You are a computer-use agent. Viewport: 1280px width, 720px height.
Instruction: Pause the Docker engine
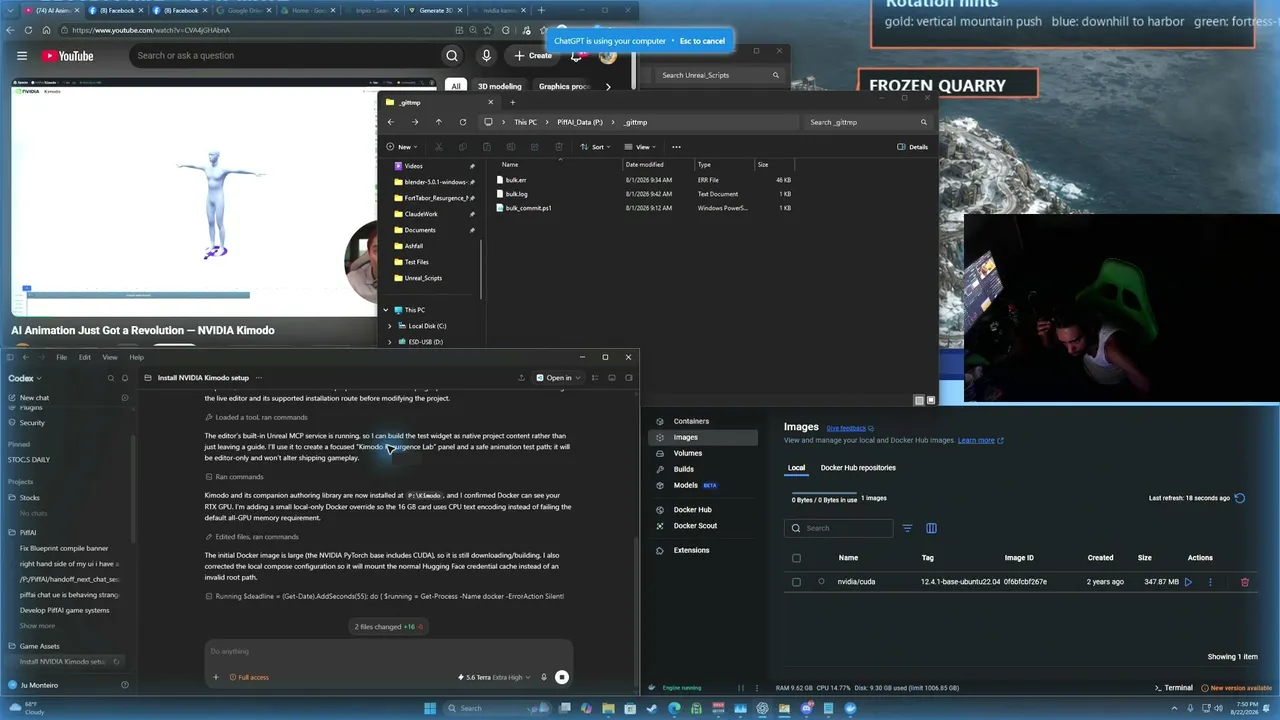[741, 688]
